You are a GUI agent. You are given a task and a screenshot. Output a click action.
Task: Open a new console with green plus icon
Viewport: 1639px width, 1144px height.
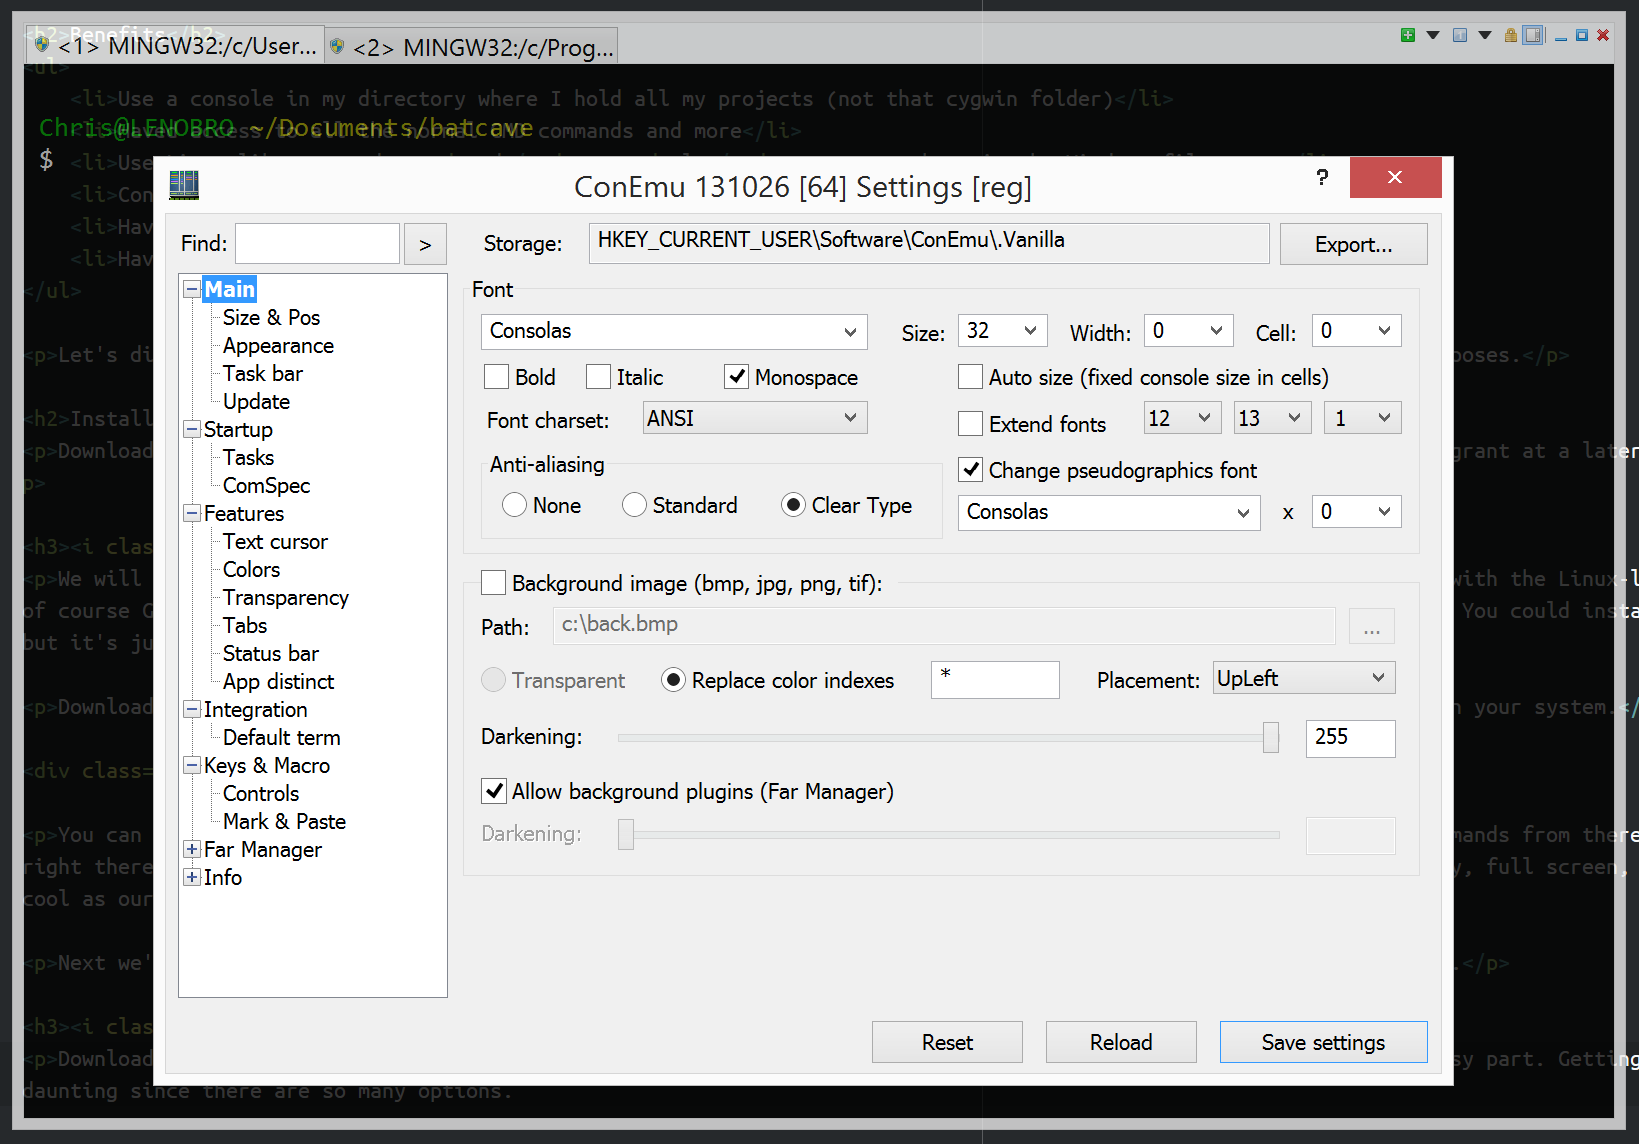(x=1409, y=34)
